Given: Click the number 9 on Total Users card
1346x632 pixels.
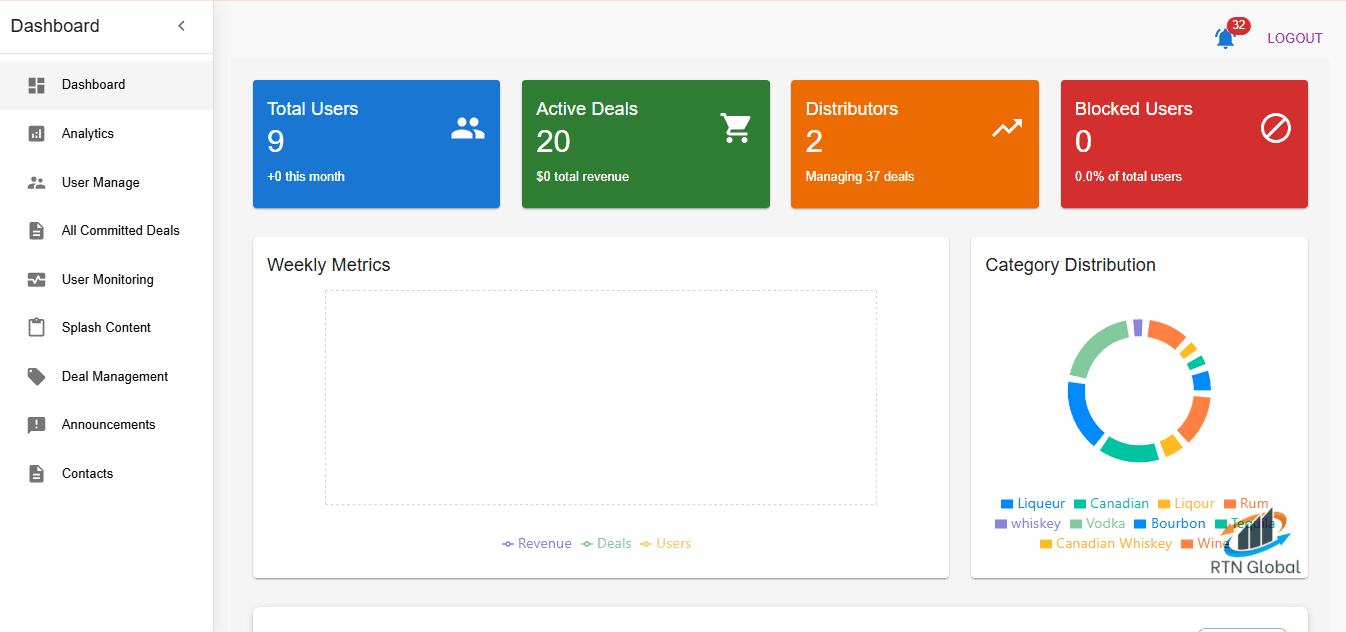Looking at the screenshot, I should pos(276,142).
